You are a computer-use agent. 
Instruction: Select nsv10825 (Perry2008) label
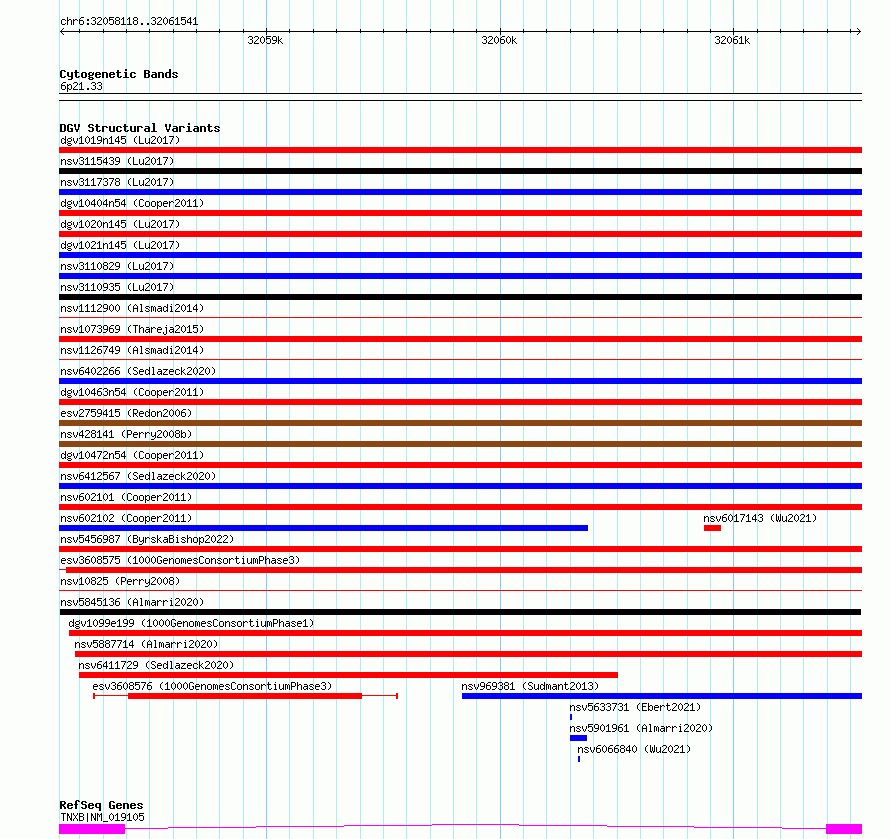pos(120,581)
